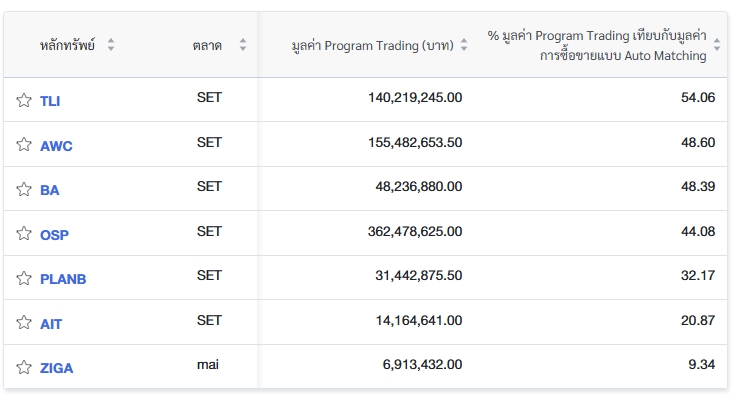This screenshot has width=739, height=400.
Task: Click ZIGA's 6,913,432.00 value cell
Action: pos(422,366)
